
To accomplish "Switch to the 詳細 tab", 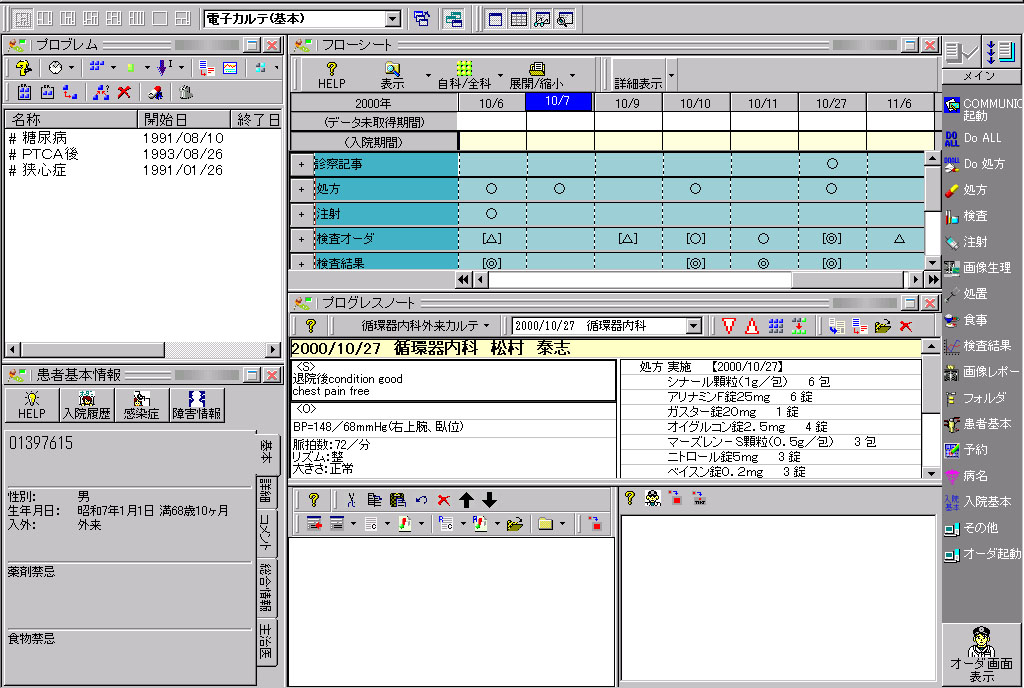I will 266,490.
